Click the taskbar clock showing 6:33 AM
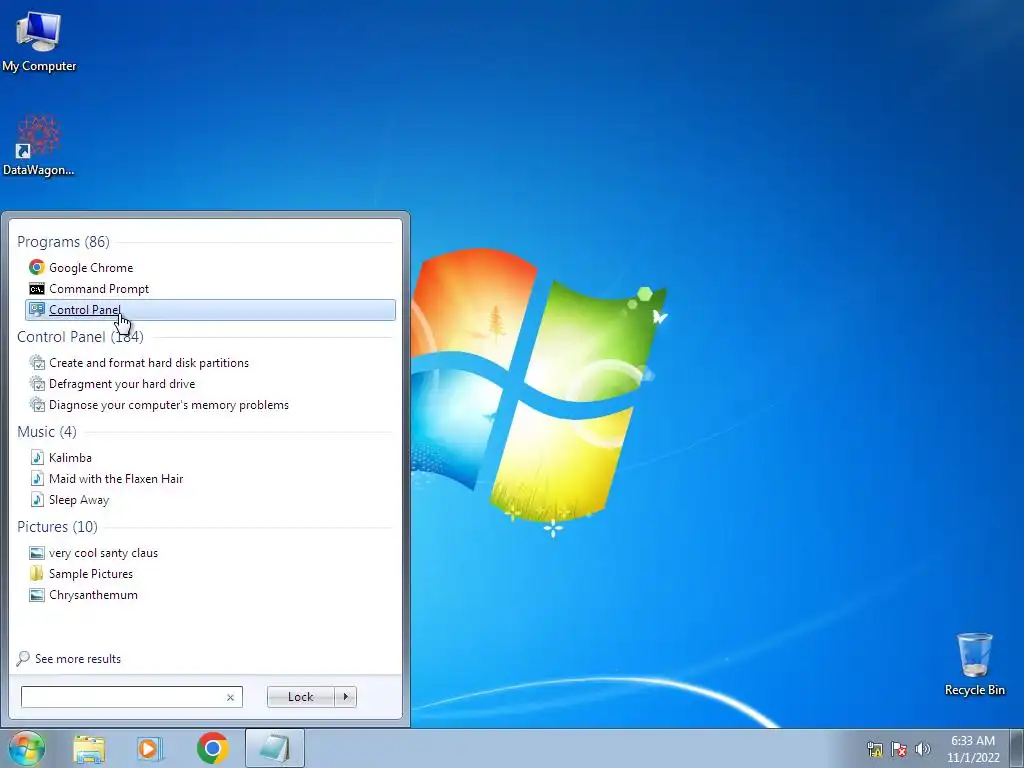 973,749
